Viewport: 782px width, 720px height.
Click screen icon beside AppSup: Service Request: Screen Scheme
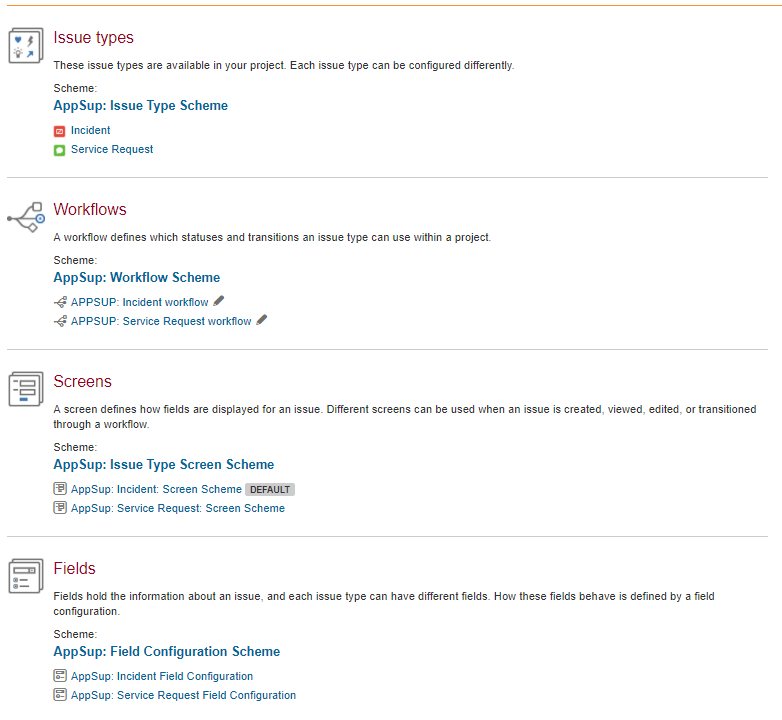point(60,508)
